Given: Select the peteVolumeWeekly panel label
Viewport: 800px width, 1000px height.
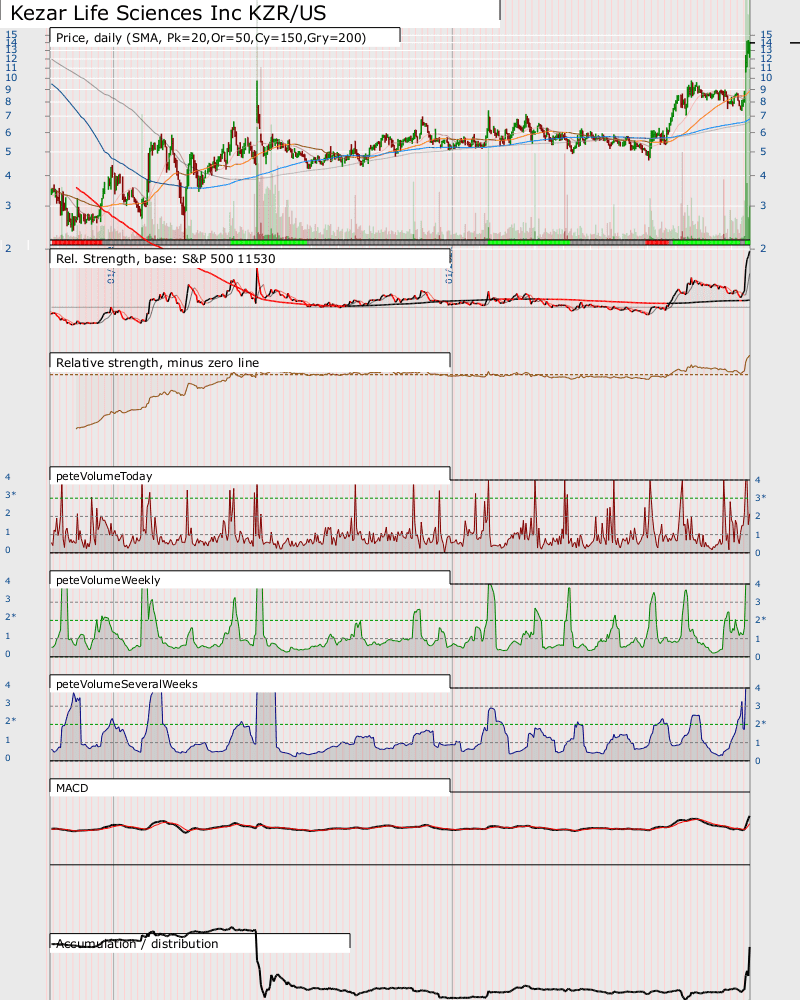Looking at the screenshot, I should 108,580.
